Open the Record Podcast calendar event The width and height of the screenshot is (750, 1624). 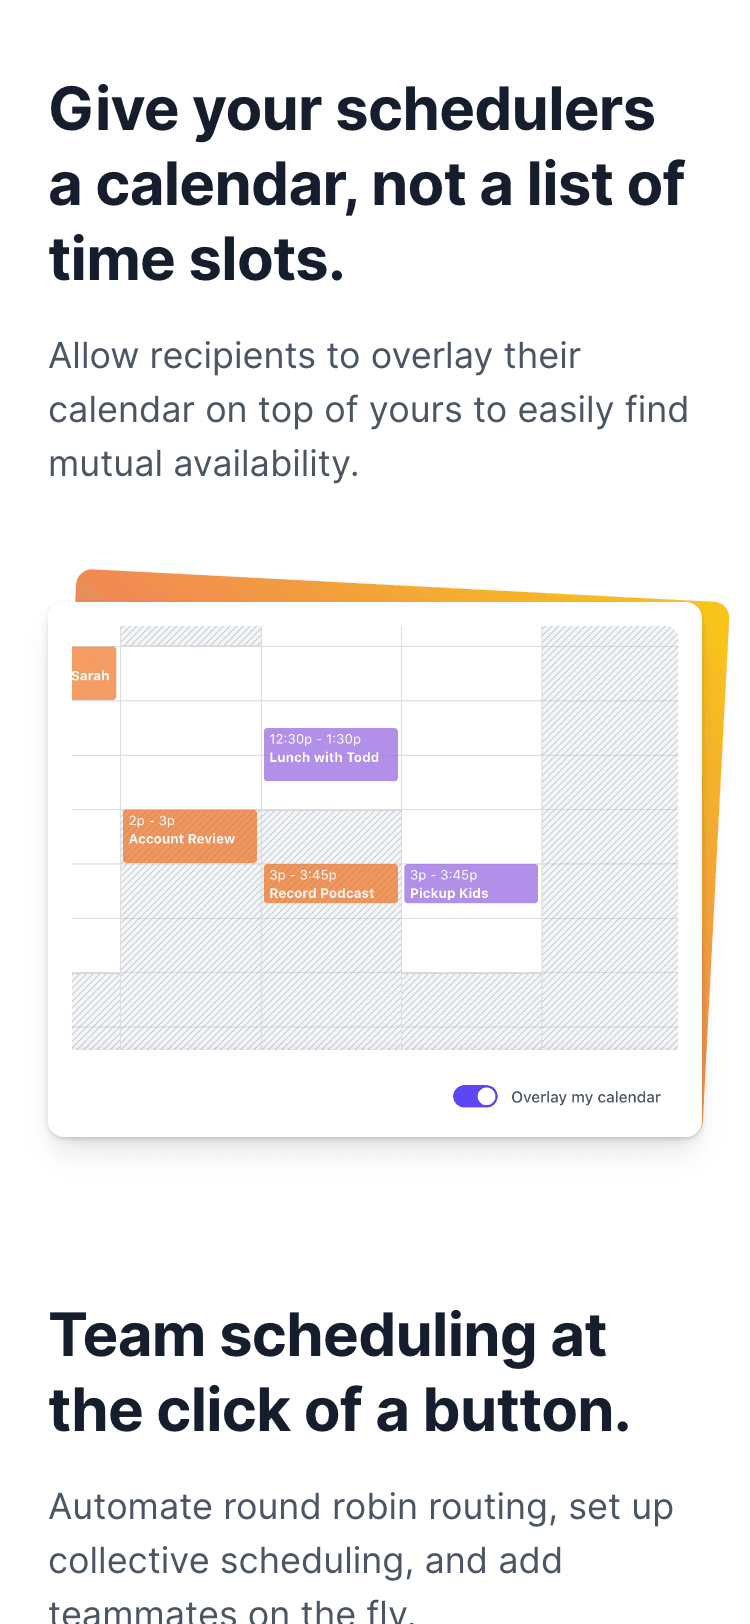[330, 884]
